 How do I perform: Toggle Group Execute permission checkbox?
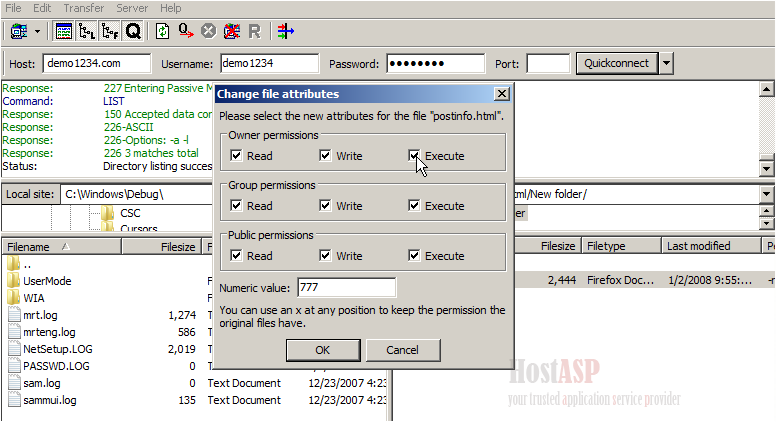(x=414, y=206)
